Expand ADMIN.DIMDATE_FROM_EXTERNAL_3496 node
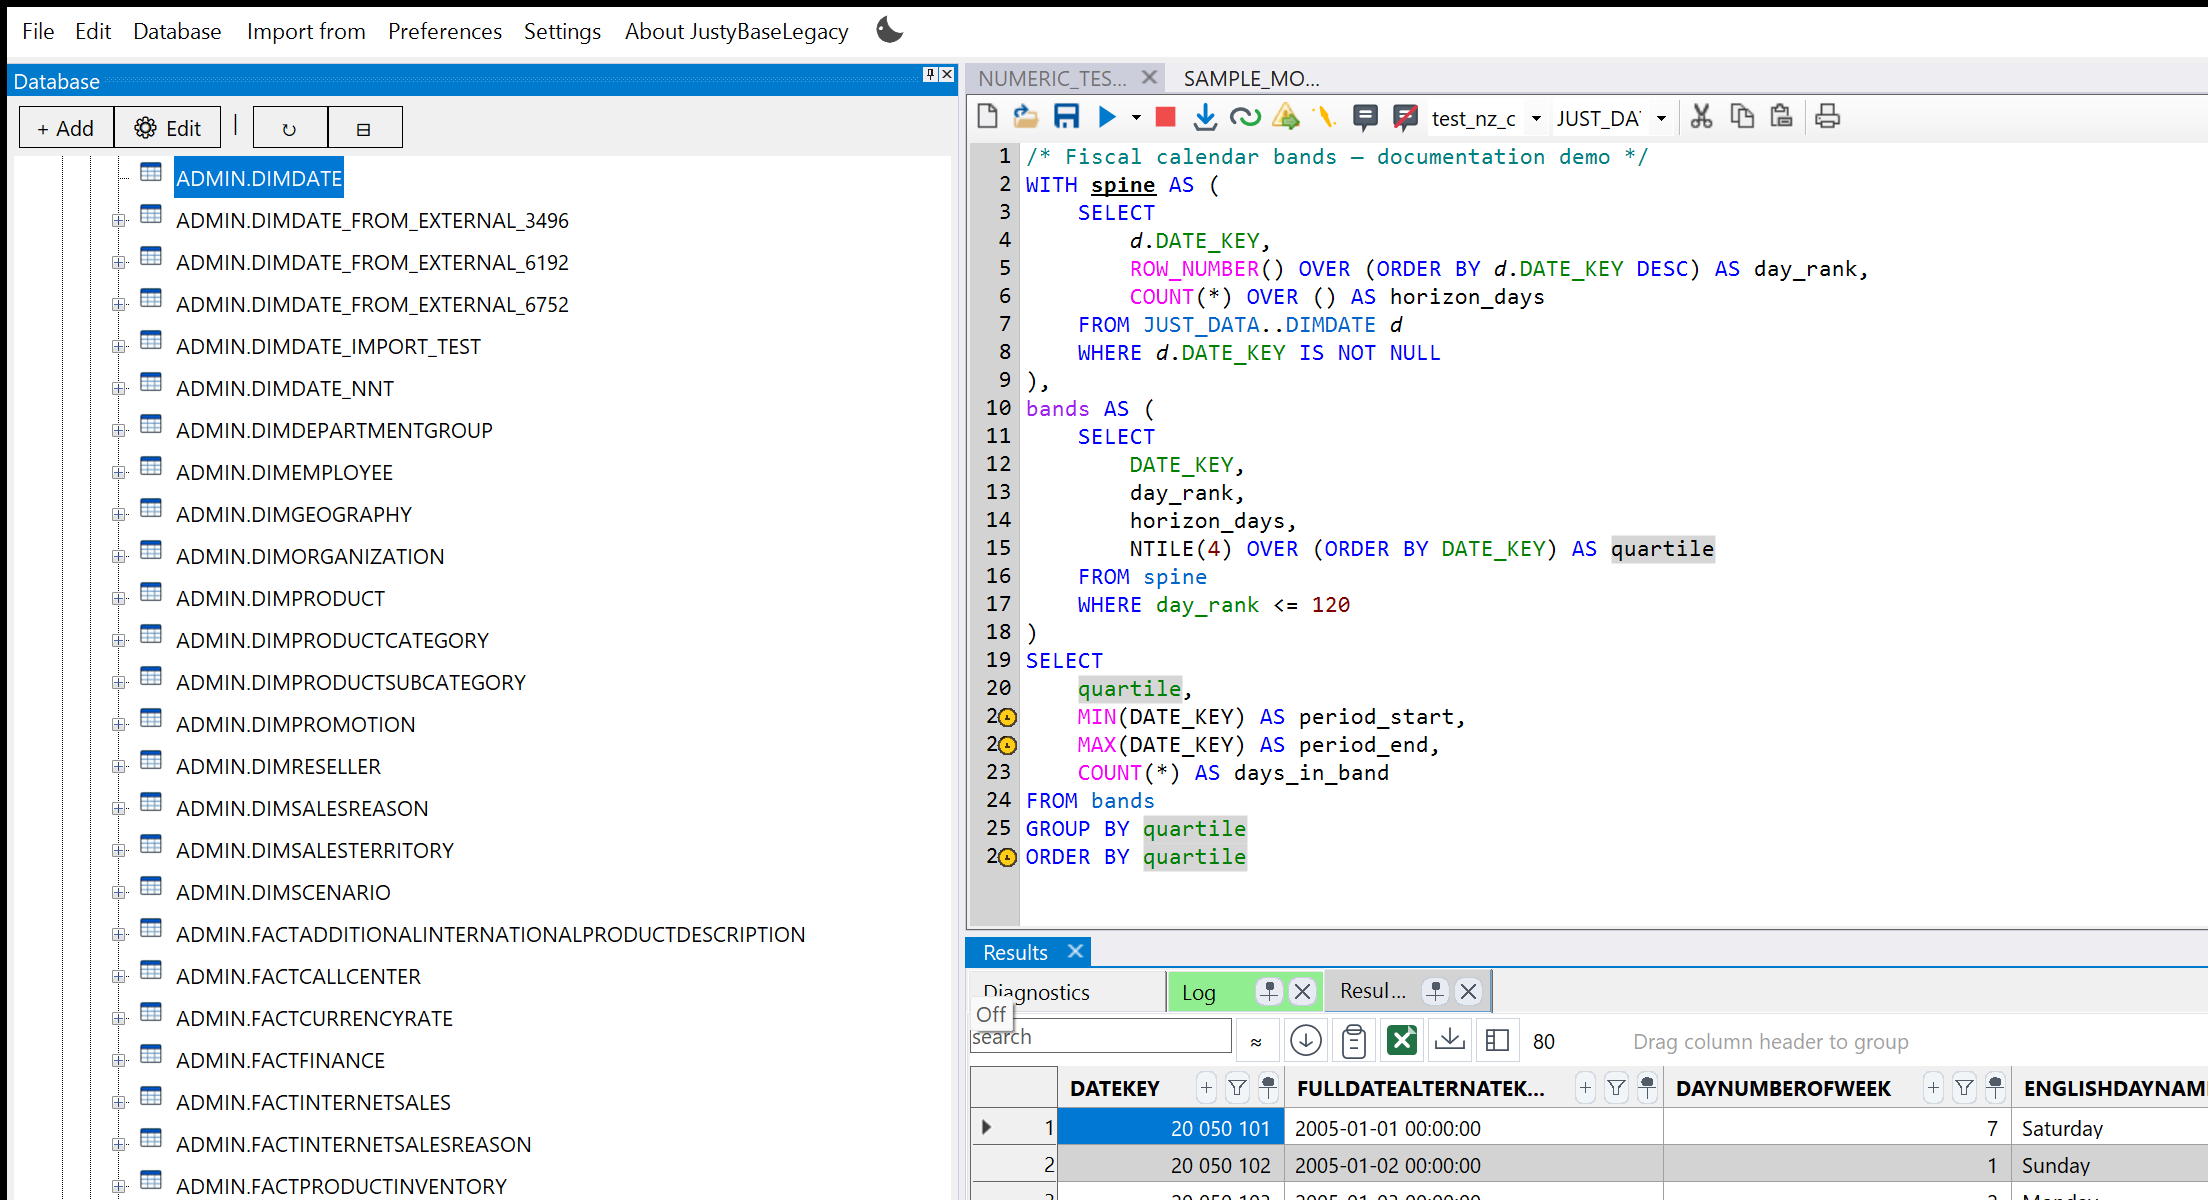Screen dimensions: 2208x1200 click(x=119, y=220)
